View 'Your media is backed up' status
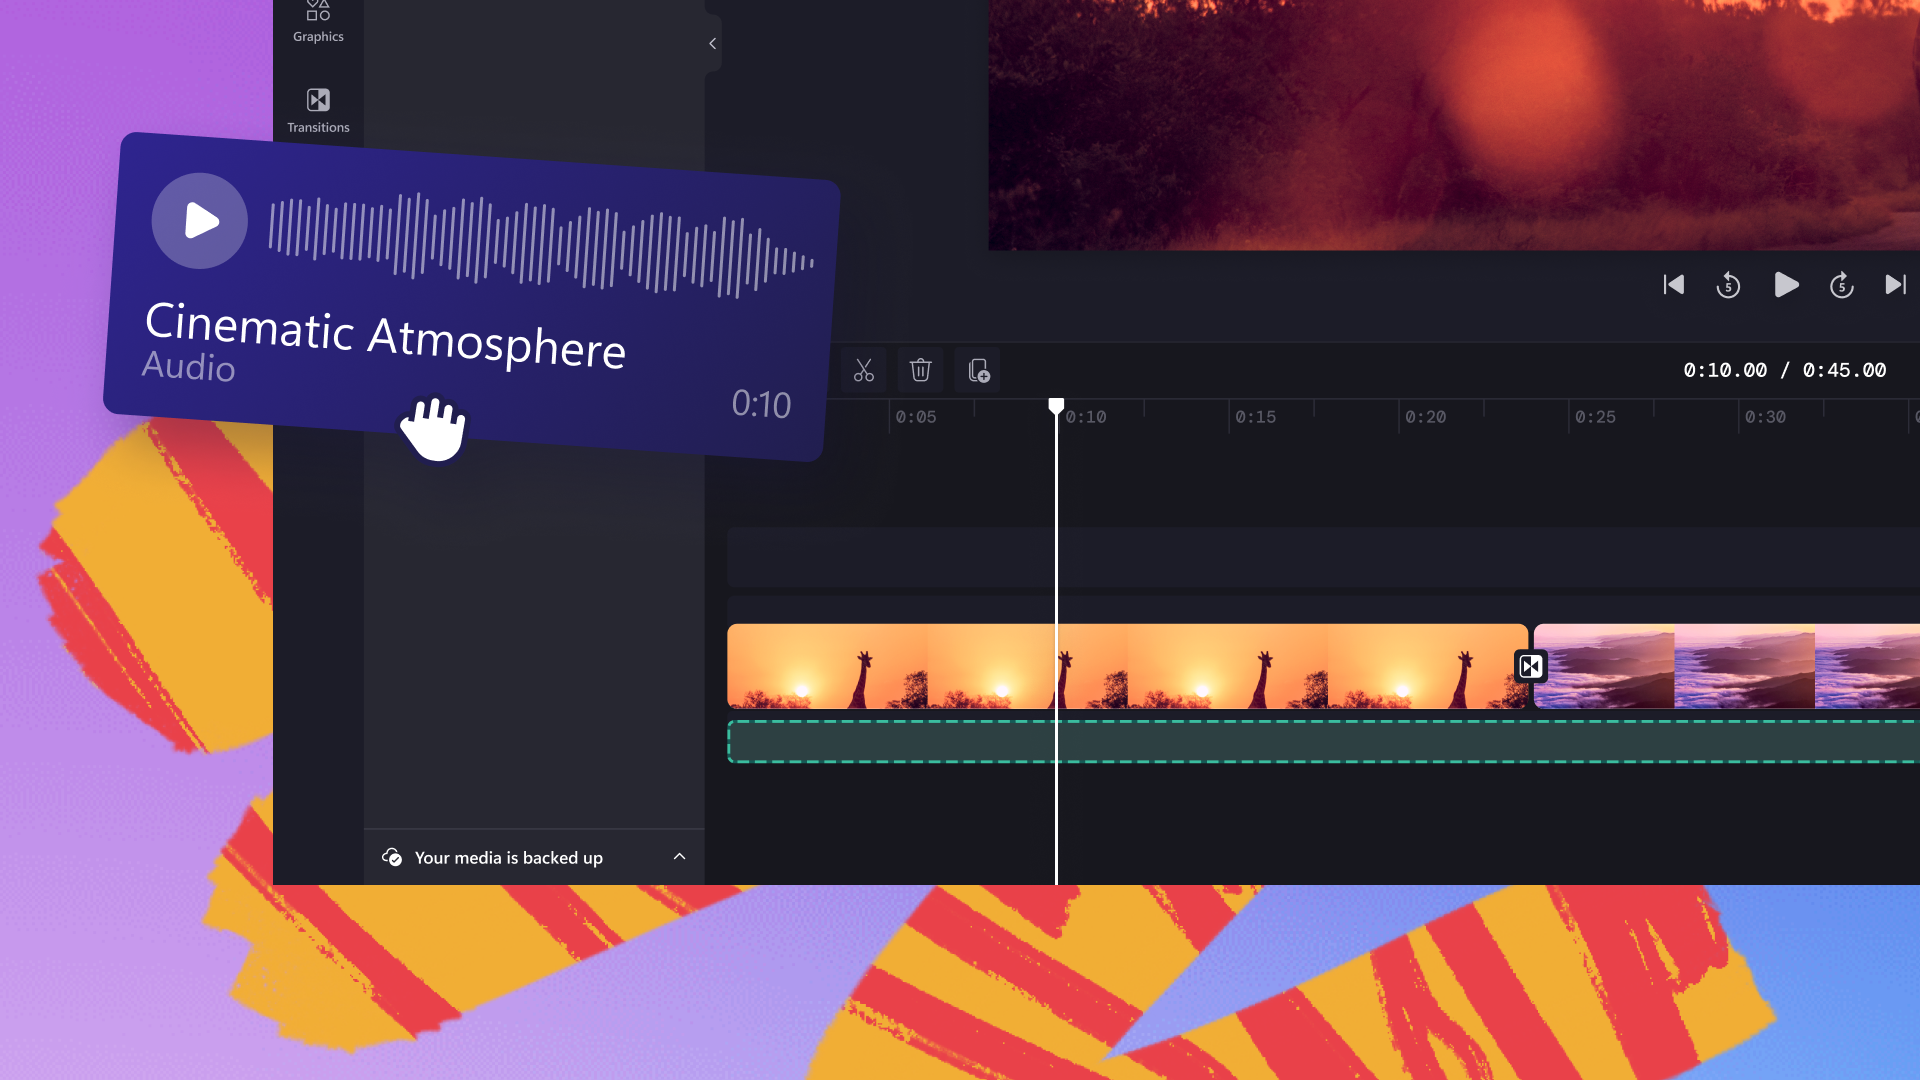The height and width of the screenshot is (1080, 1920). tap(508, 857)
